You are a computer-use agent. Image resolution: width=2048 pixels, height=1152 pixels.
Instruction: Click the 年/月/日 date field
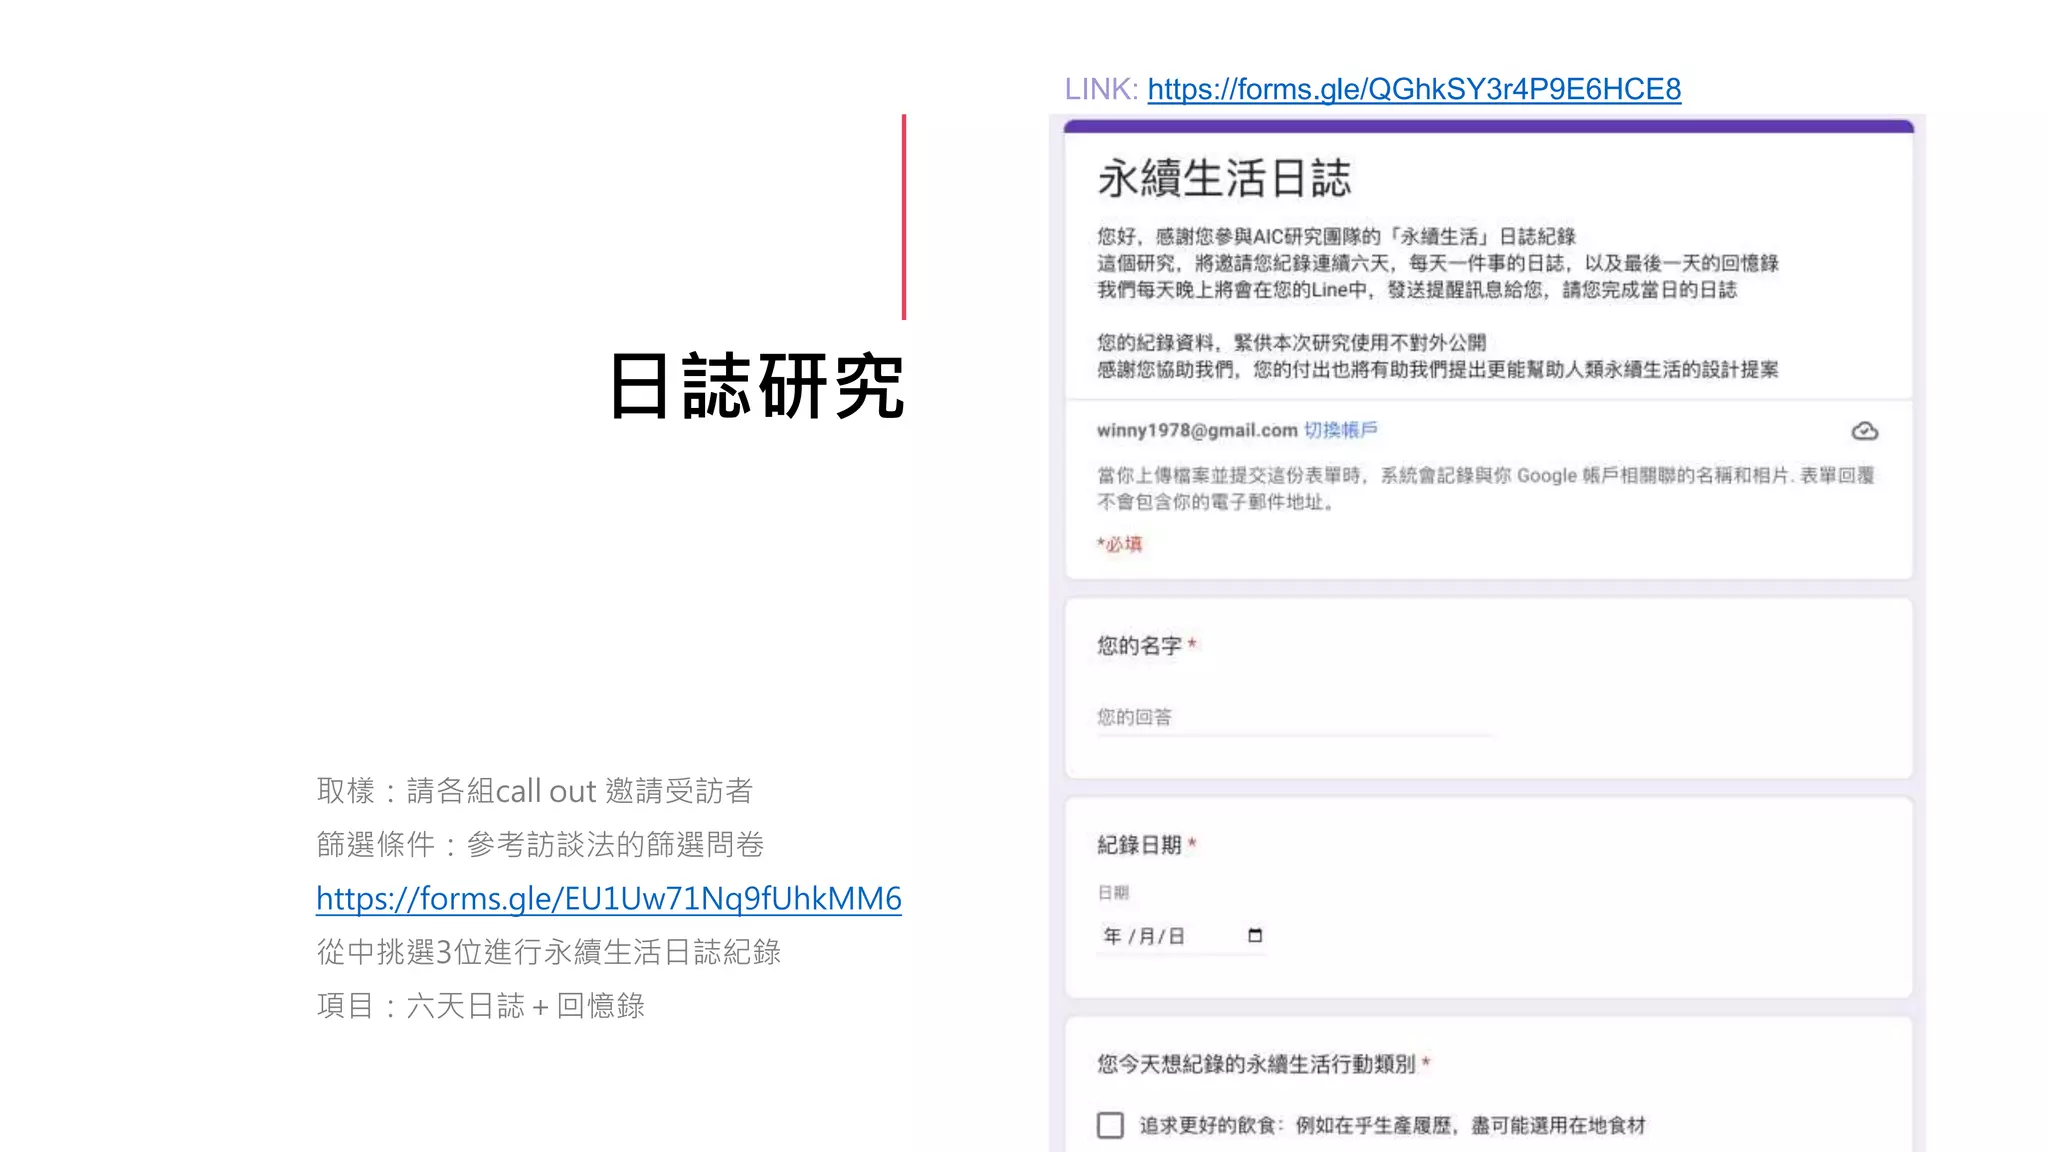click(x=1182, y=936)
